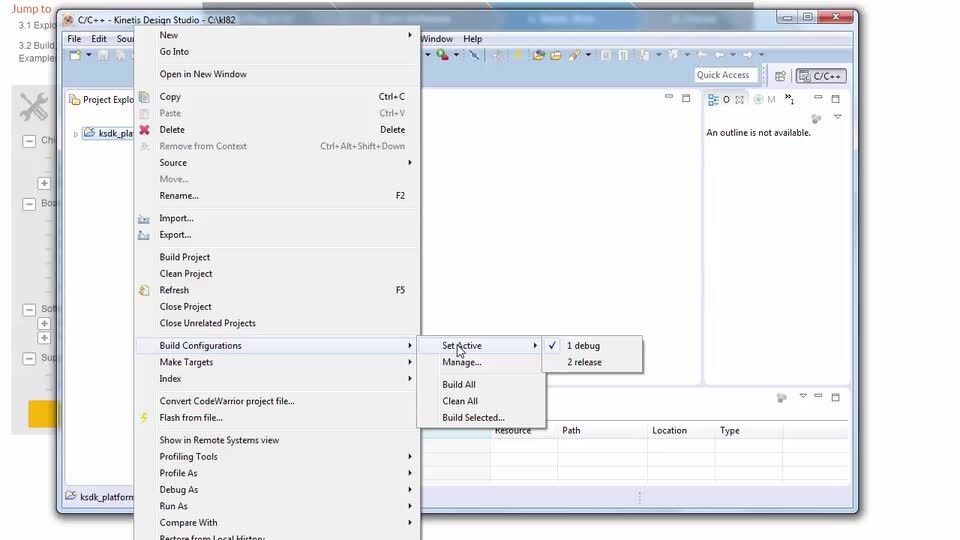Screen dimensions: 960x540
Task: Switch to the C/C++ perspective button
Action: 821,76
